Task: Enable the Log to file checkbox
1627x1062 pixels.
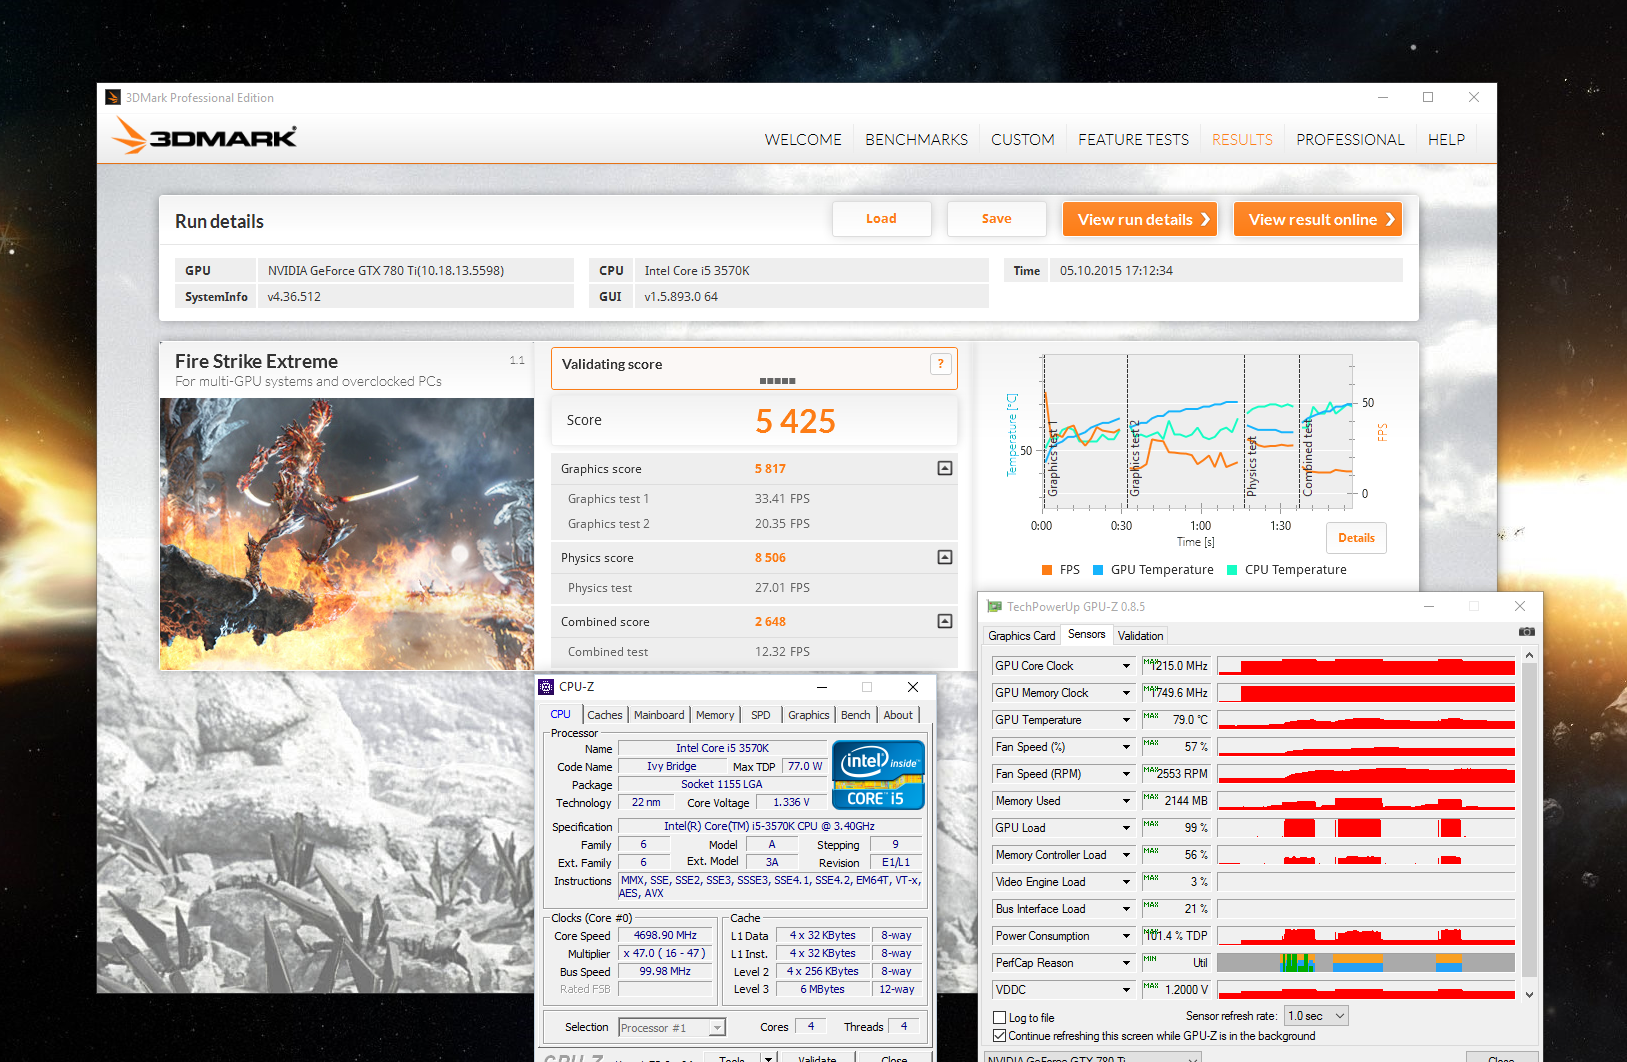Action: [999, 1017]
